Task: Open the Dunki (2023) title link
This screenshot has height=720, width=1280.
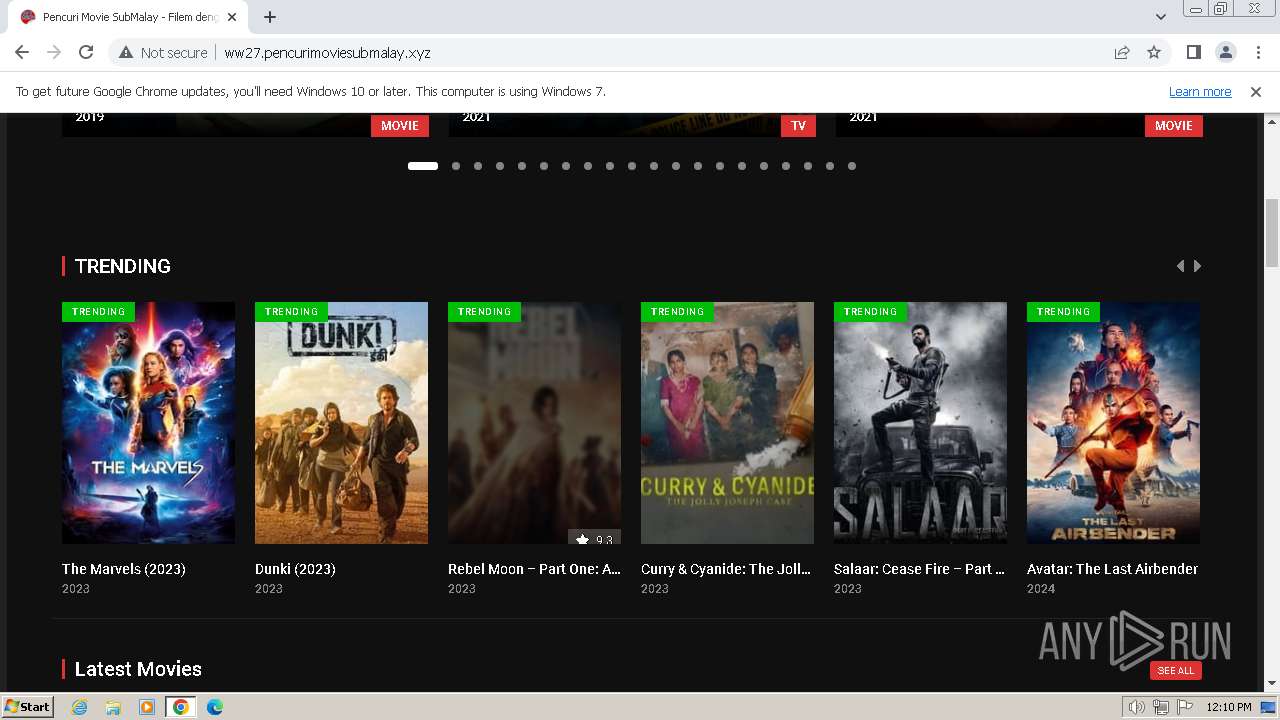Action: [295, 569]
